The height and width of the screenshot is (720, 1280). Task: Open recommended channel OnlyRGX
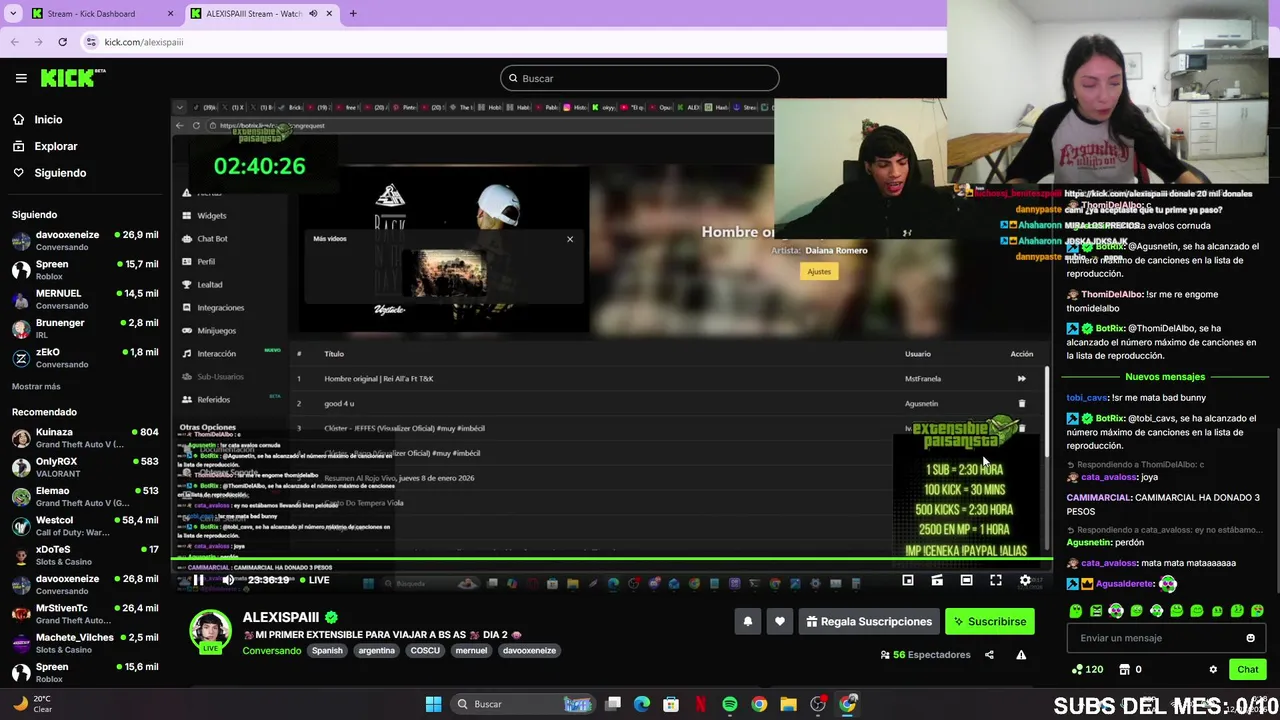tap(85, 467)
